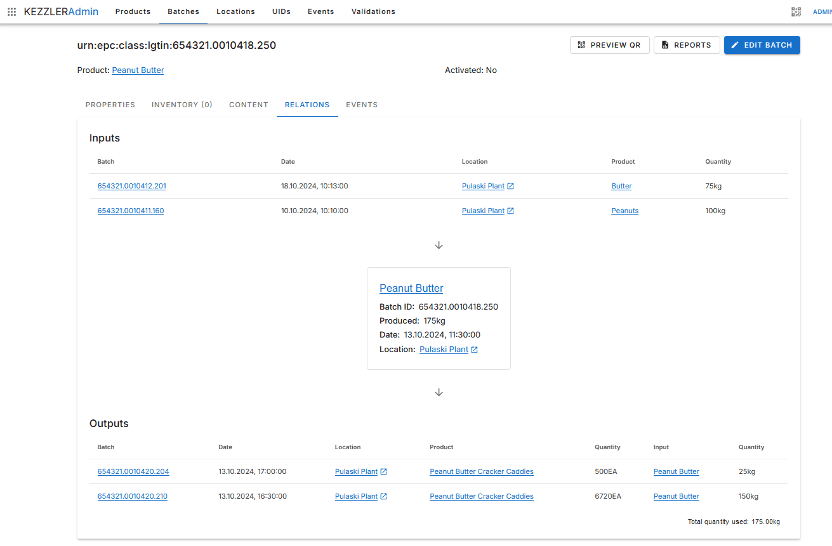Image resolution: width=832 pixels, height=546 pixels.
Task: Select the Events tab under batch
Action: [x=361, y=104]
